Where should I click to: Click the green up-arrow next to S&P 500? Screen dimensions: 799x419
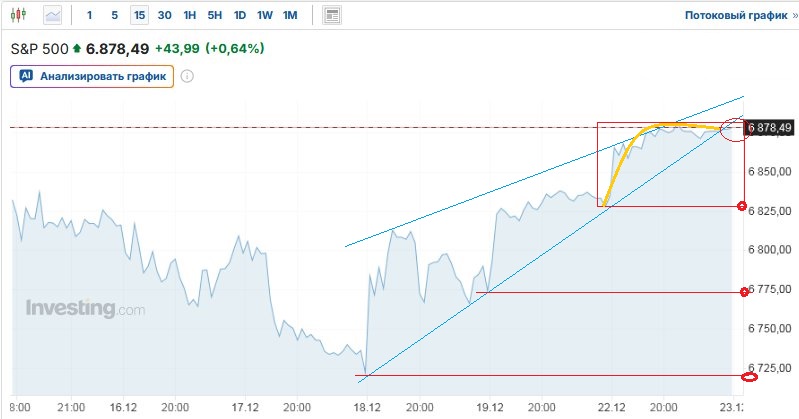click(77, 48)
